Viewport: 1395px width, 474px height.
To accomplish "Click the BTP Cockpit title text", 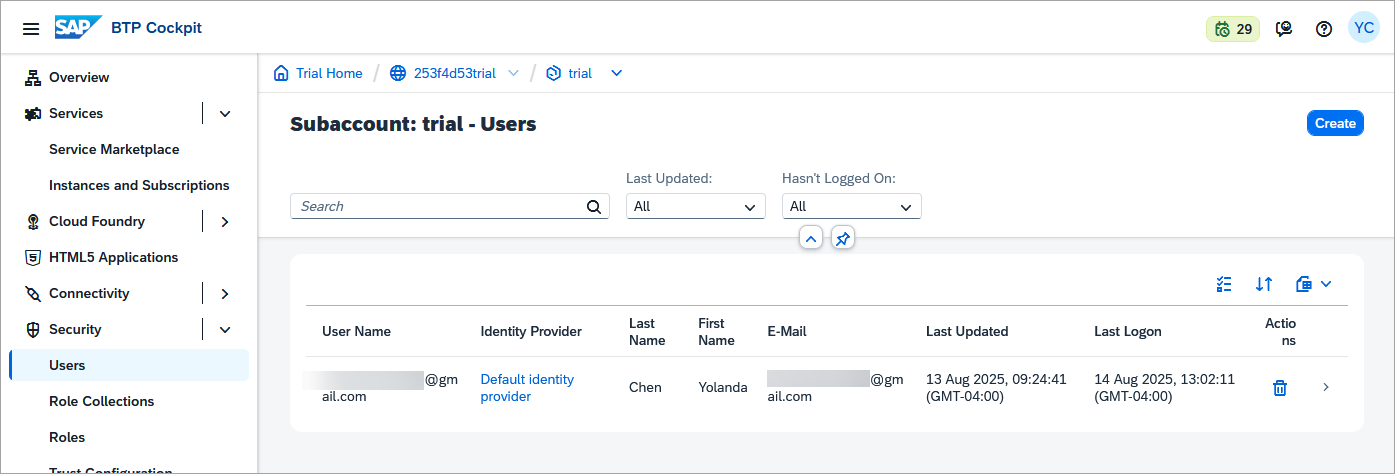I will point(156,28).
